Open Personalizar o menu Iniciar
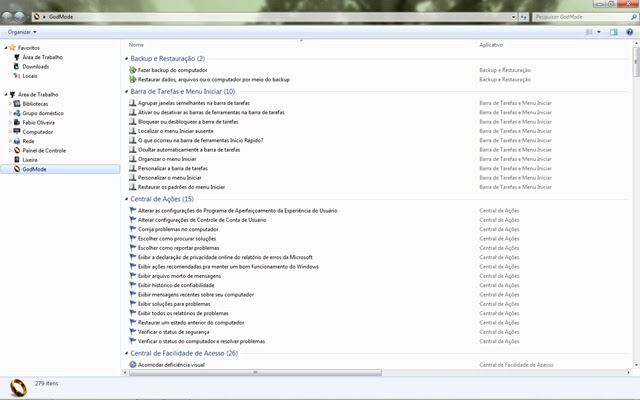 point(170,178)
